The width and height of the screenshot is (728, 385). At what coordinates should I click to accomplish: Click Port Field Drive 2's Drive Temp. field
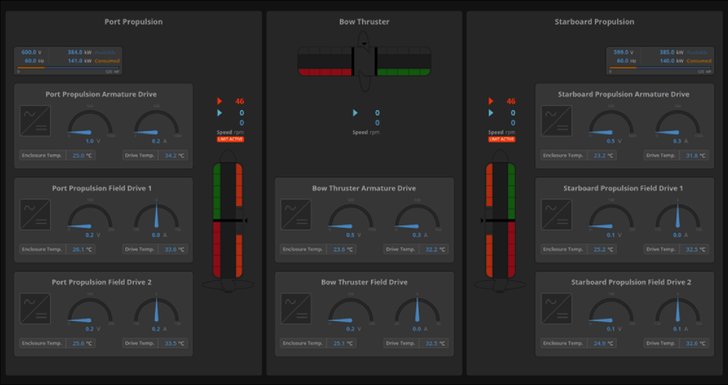click(155, 343)
